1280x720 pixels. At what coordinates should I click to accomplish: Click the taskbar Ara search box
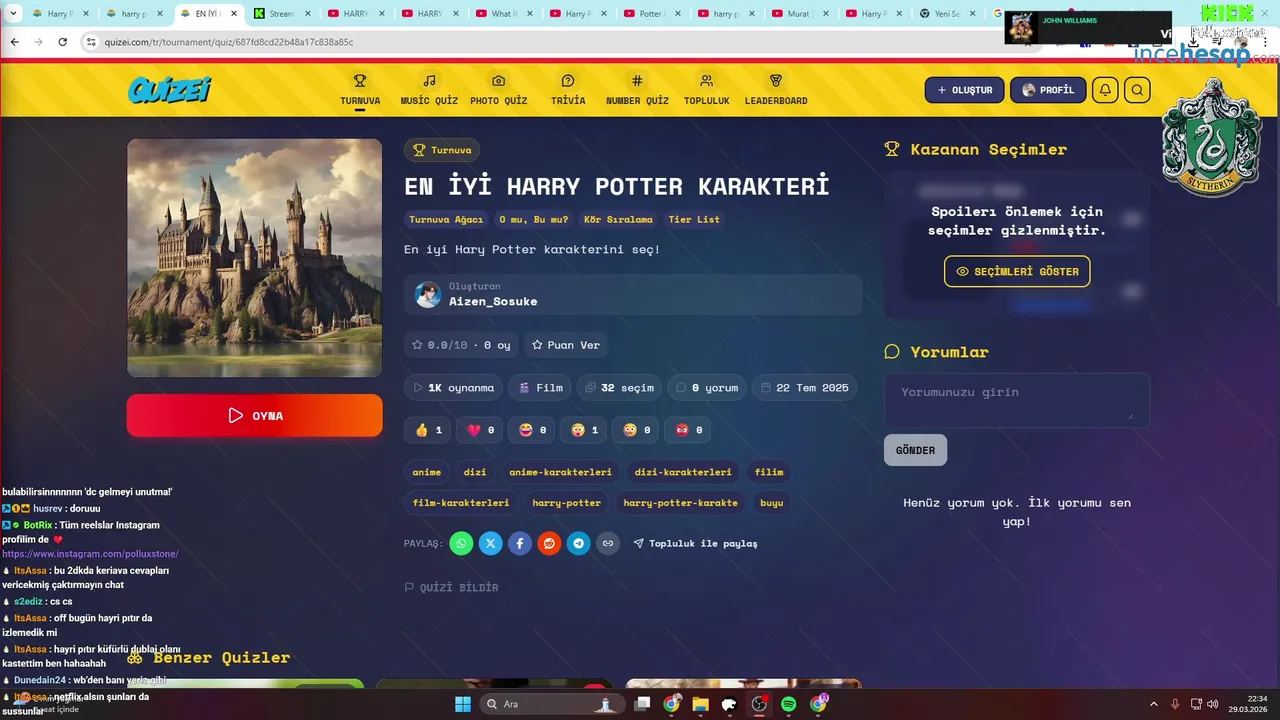tap(550, 704)
